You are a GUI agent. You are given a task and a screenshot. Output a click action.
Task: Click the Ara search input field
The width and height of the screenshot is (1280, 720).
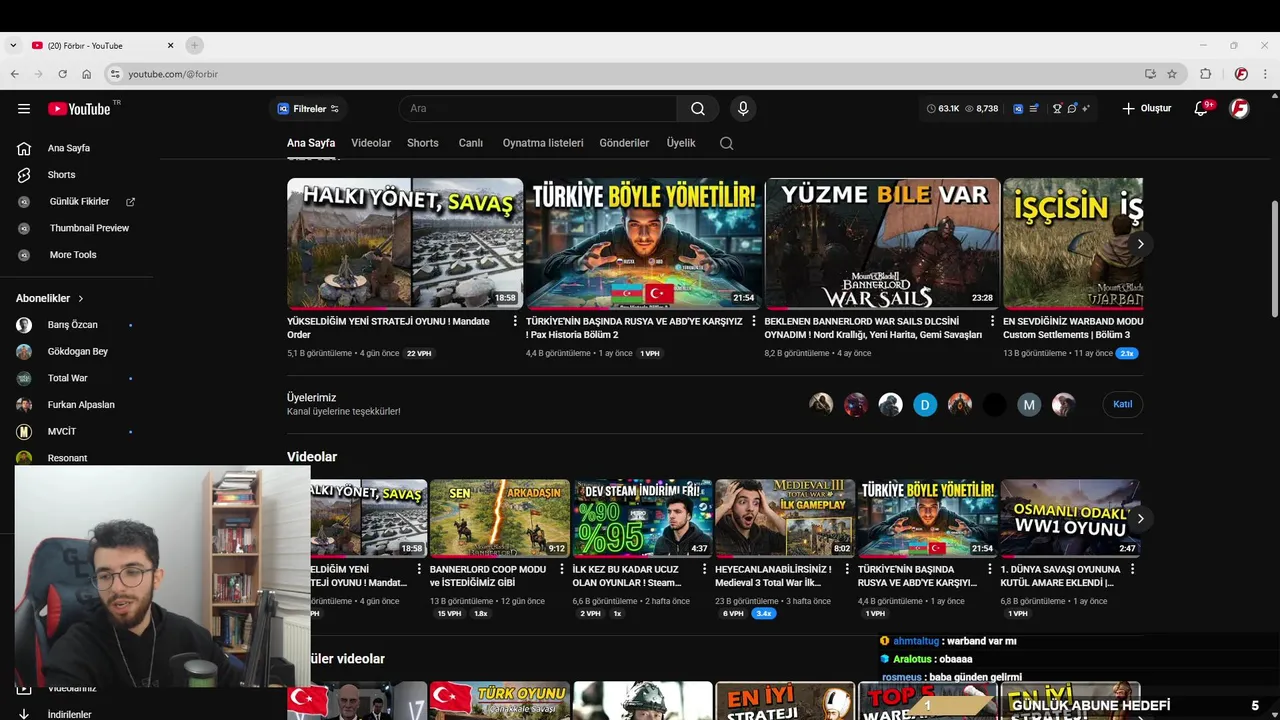pyautogui.click(x=538, y=108)
